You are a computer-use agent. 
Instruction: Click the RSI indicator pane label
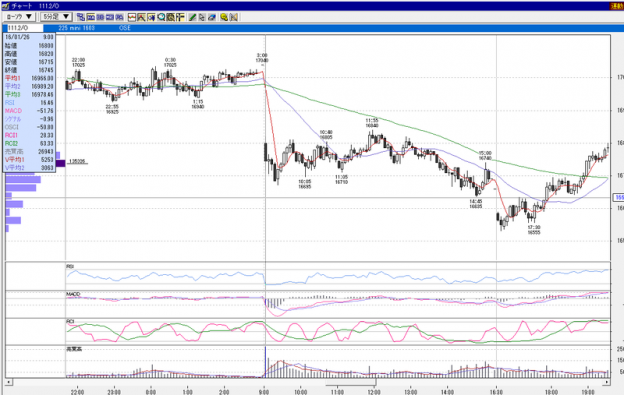70,266
